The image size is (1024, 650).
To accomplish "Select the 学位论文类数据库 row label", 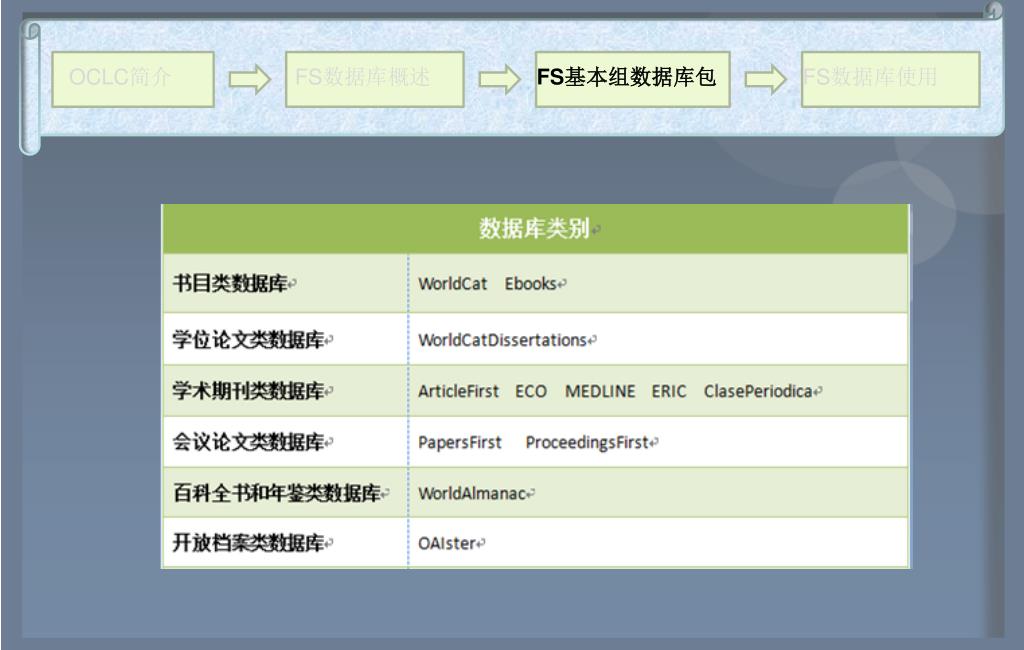I will 248,340.
